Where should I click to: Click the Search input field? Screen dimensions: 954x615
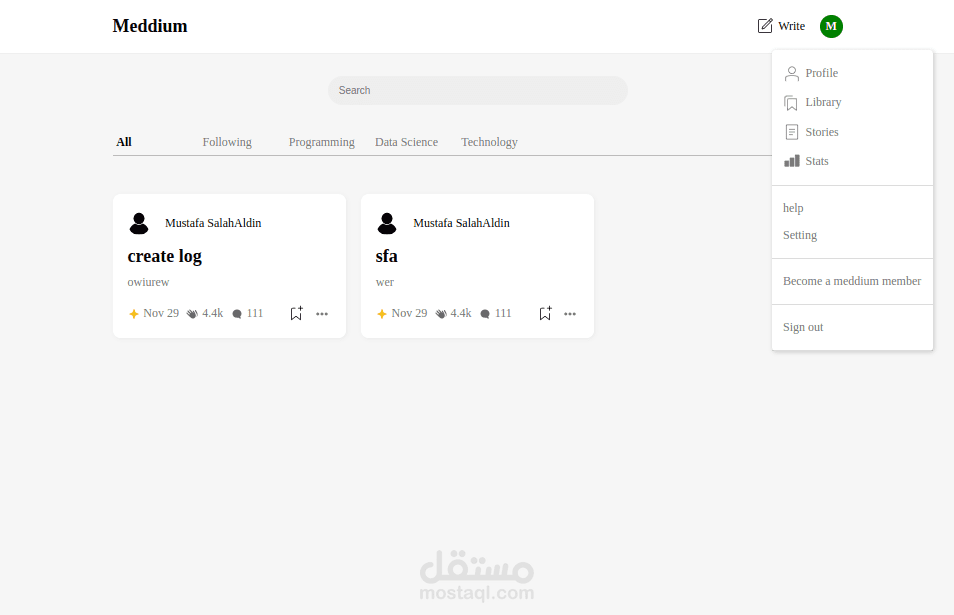pyautogui.click(x=477, y=90)
